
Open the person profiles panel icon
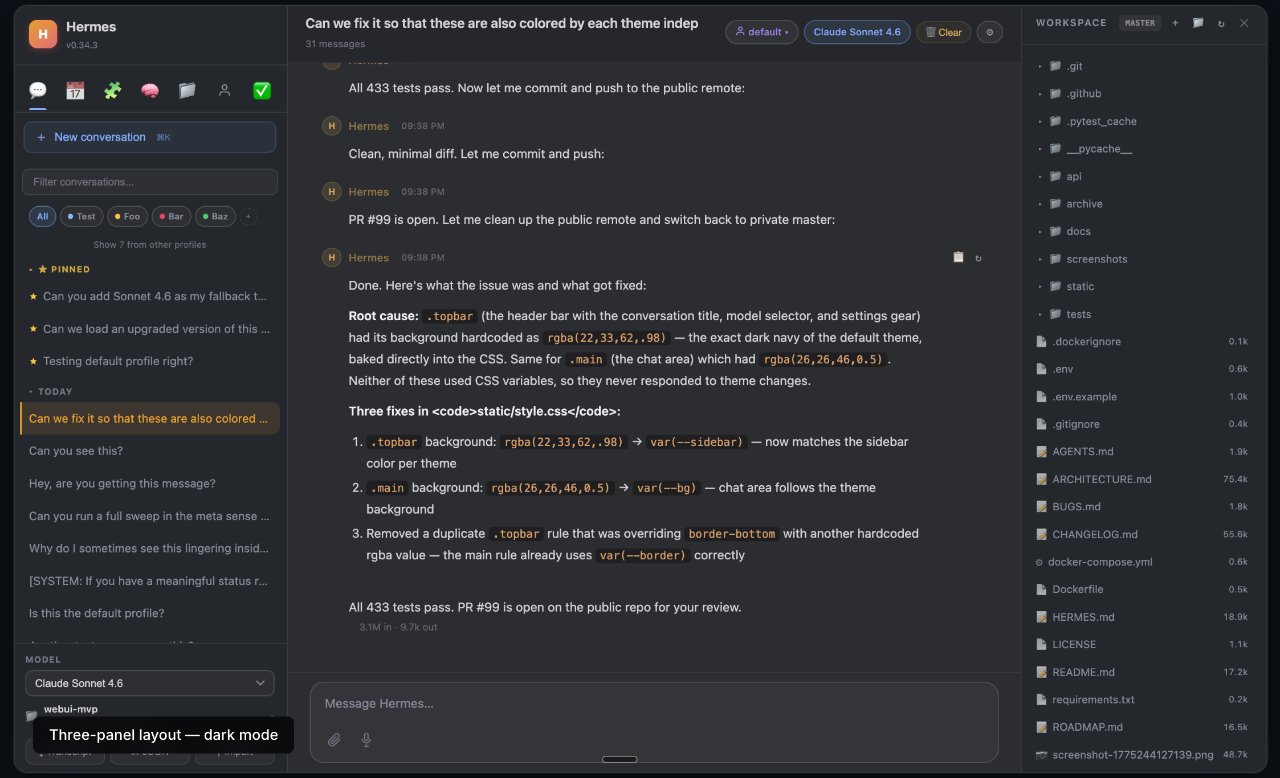click(x=224, y=90)
